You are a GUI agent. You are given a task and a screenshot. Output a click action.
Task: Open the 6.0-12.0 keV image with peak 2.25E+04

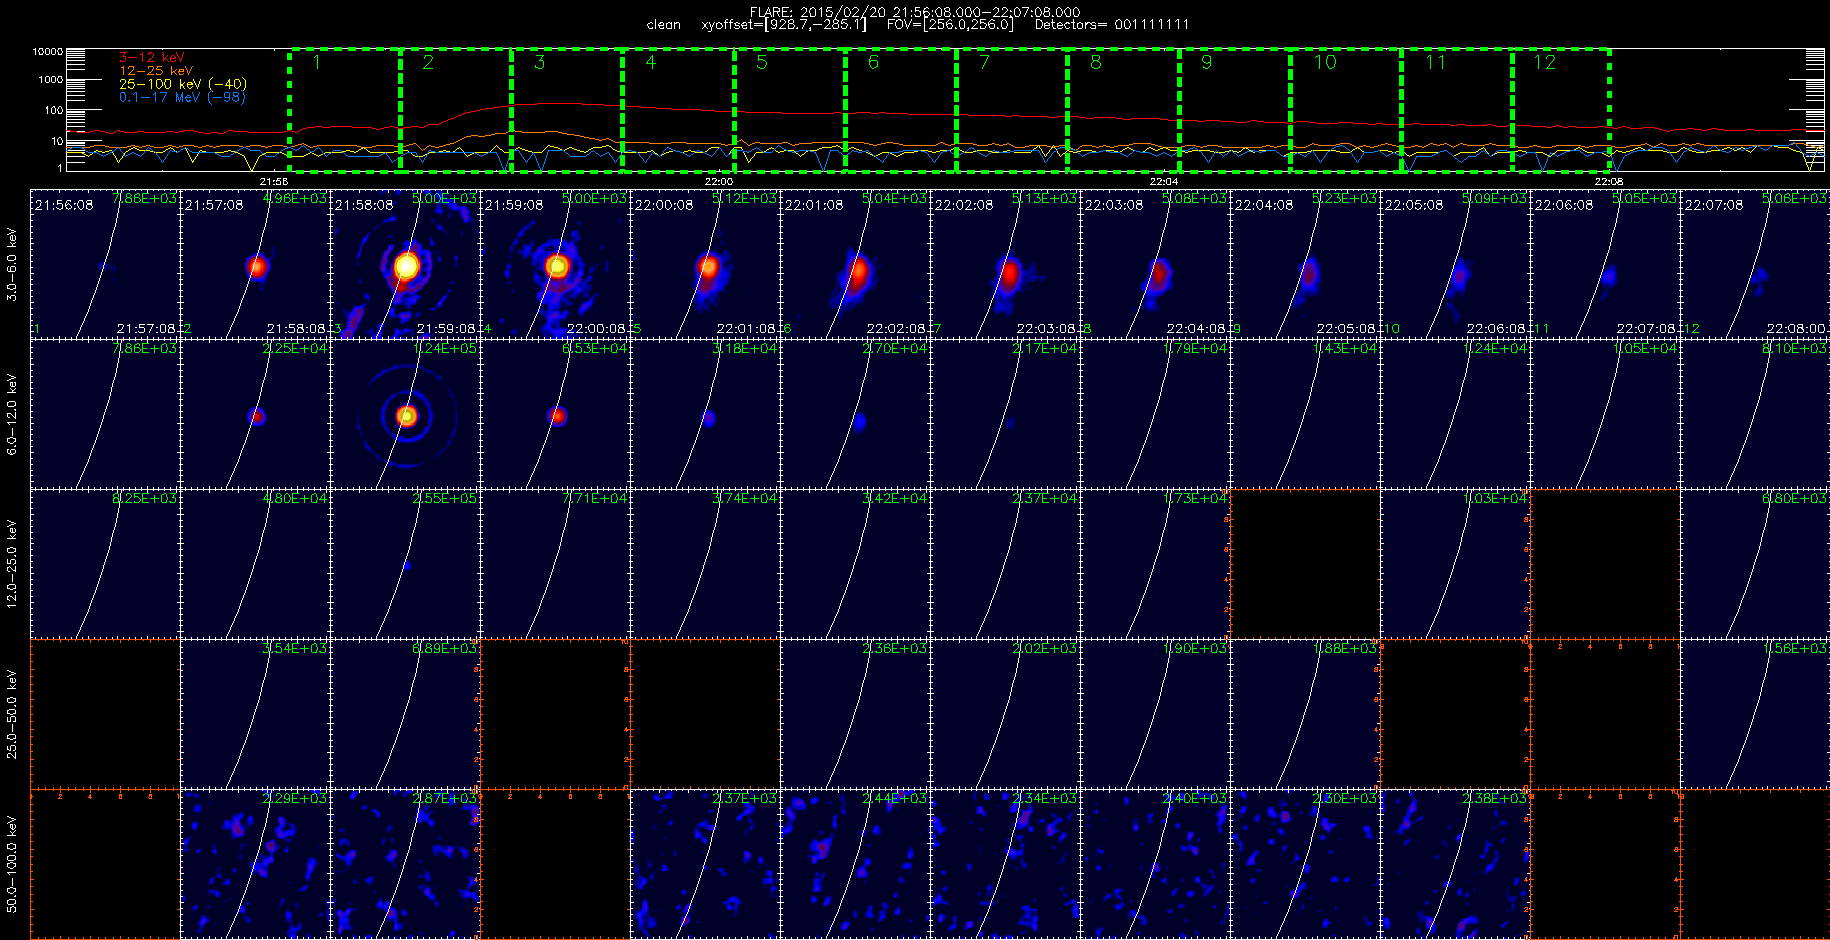(x=255, y=414)
